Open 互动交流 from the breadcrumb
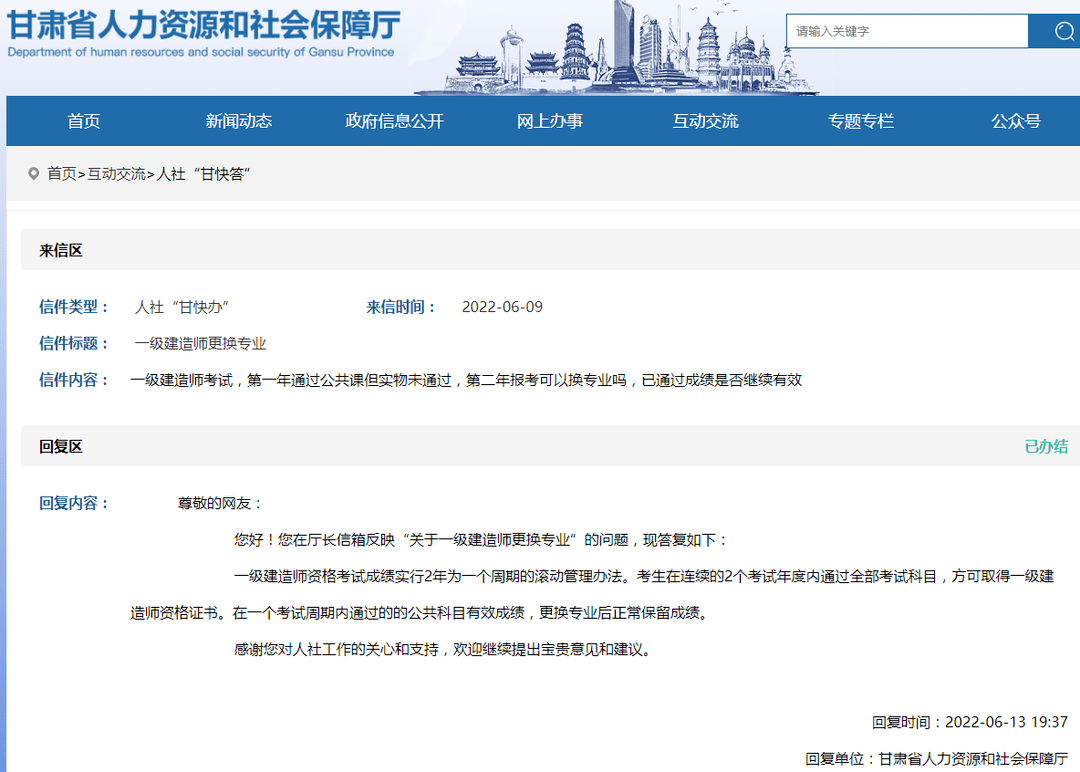The image size is (1080, 772). tap(118, 172)
